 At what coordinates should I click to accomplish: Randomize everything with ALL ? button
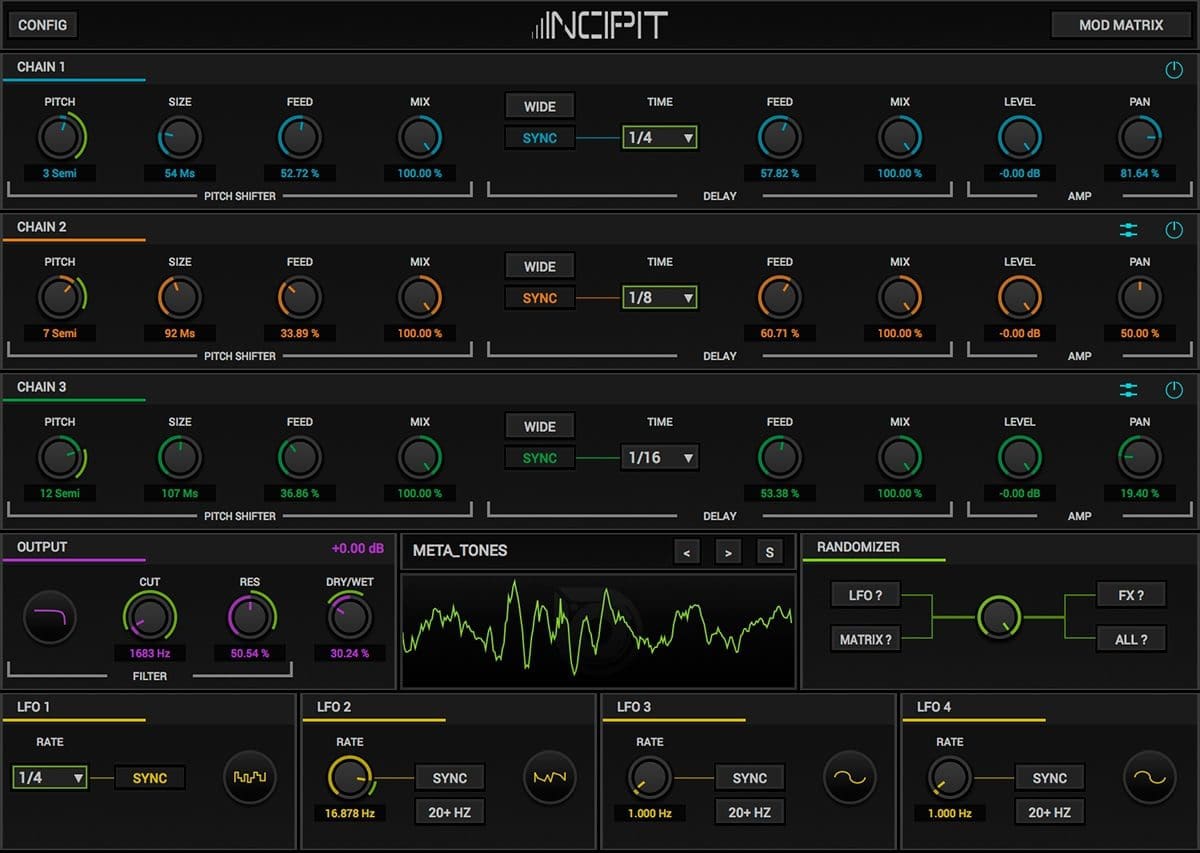(x=1131, y=639)
